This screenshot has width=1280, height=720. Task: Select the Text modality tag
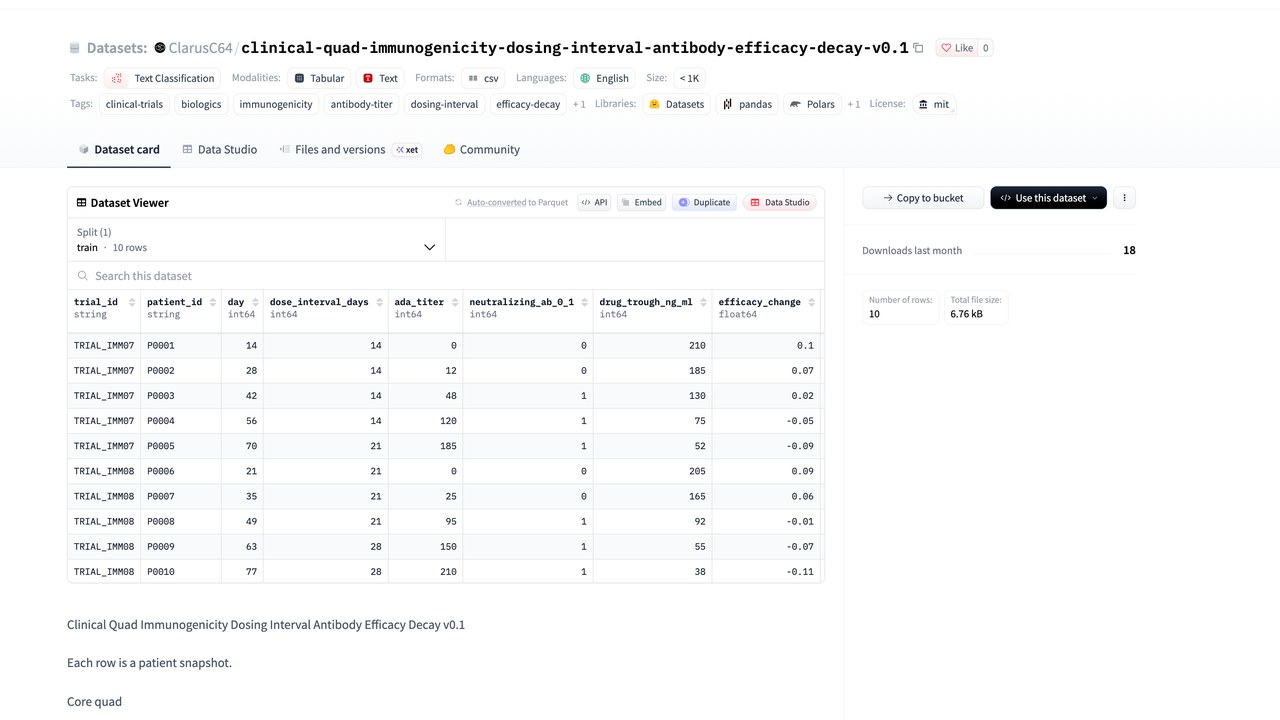click(x=380, y=78)
